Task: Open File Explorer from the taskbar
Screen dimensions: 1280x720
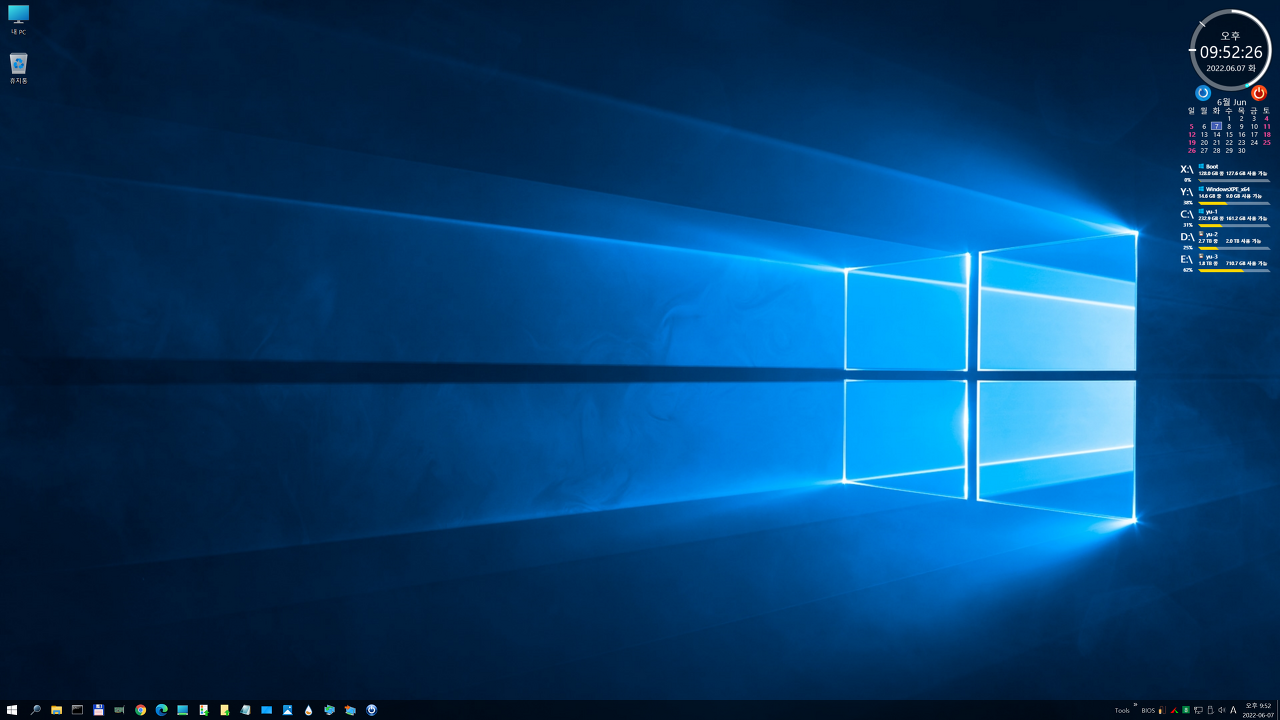Action: 56,710
